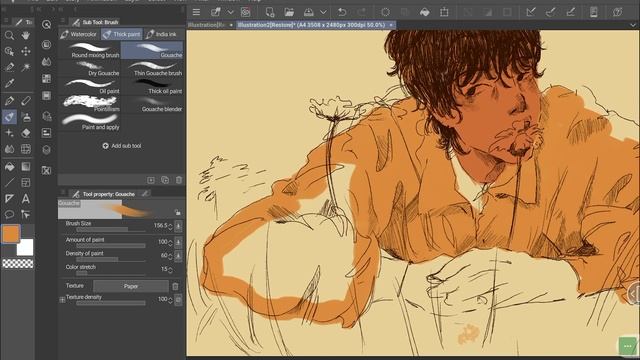
Task: Toggle Amount of paint dynamics button
Action: coord(178,242)
